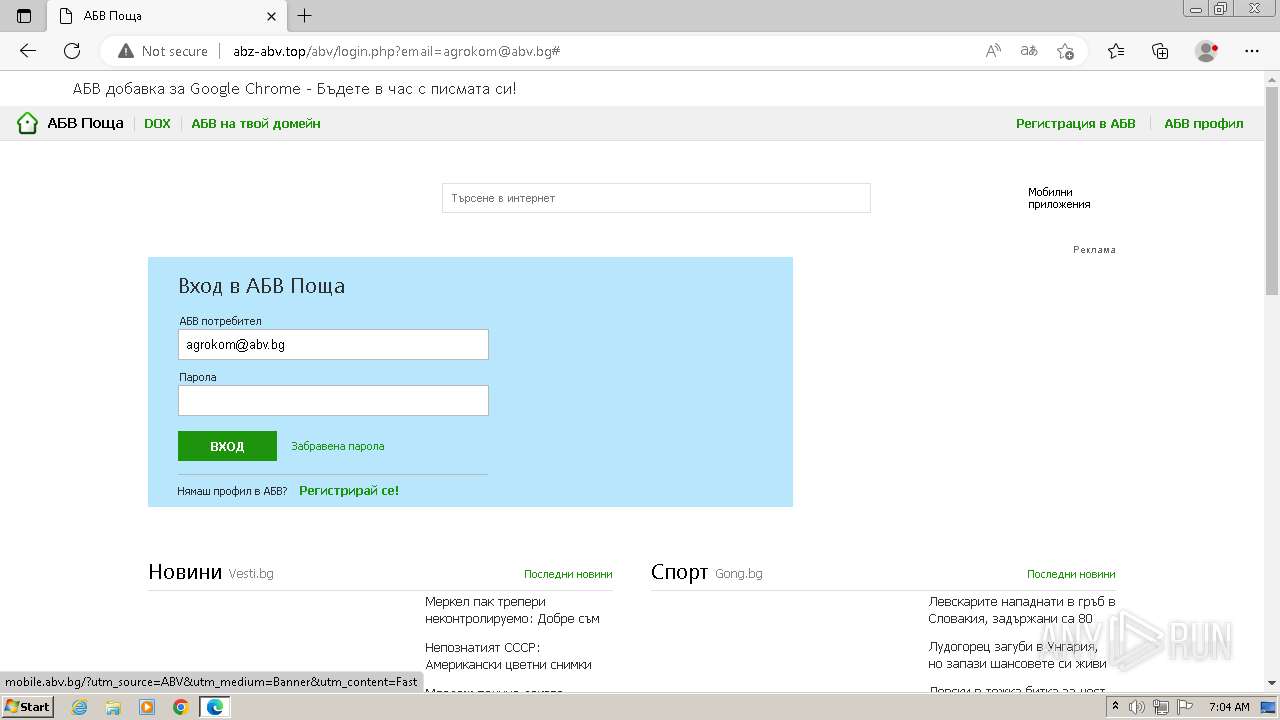Screen dimensions: 1280x720
Task: Launch Internet Explorer from taskbar
Action: [80, 707]
